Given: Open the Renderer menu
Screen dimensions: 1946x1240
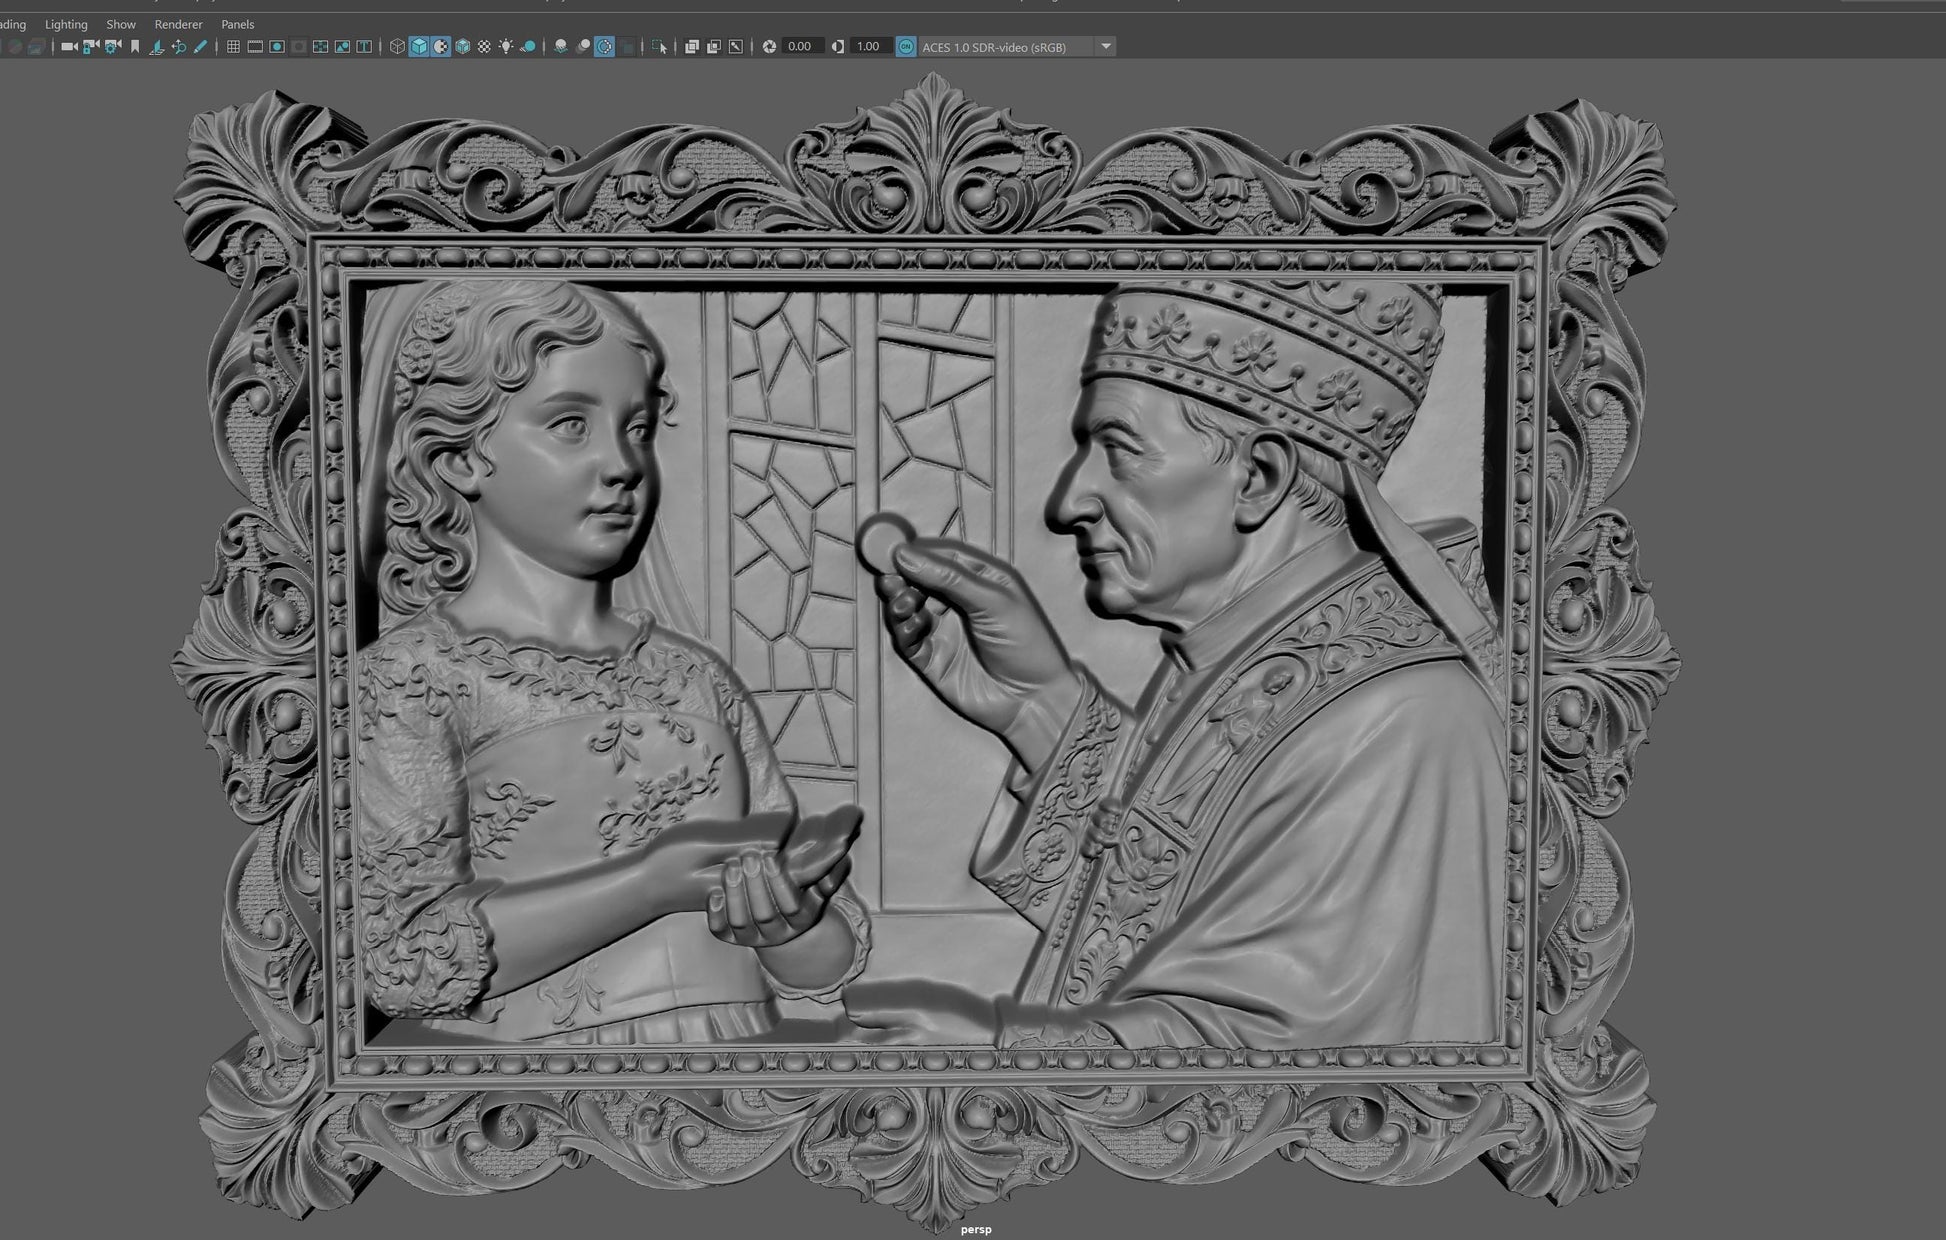Looking at the screenshot, I should coord(178,24).
